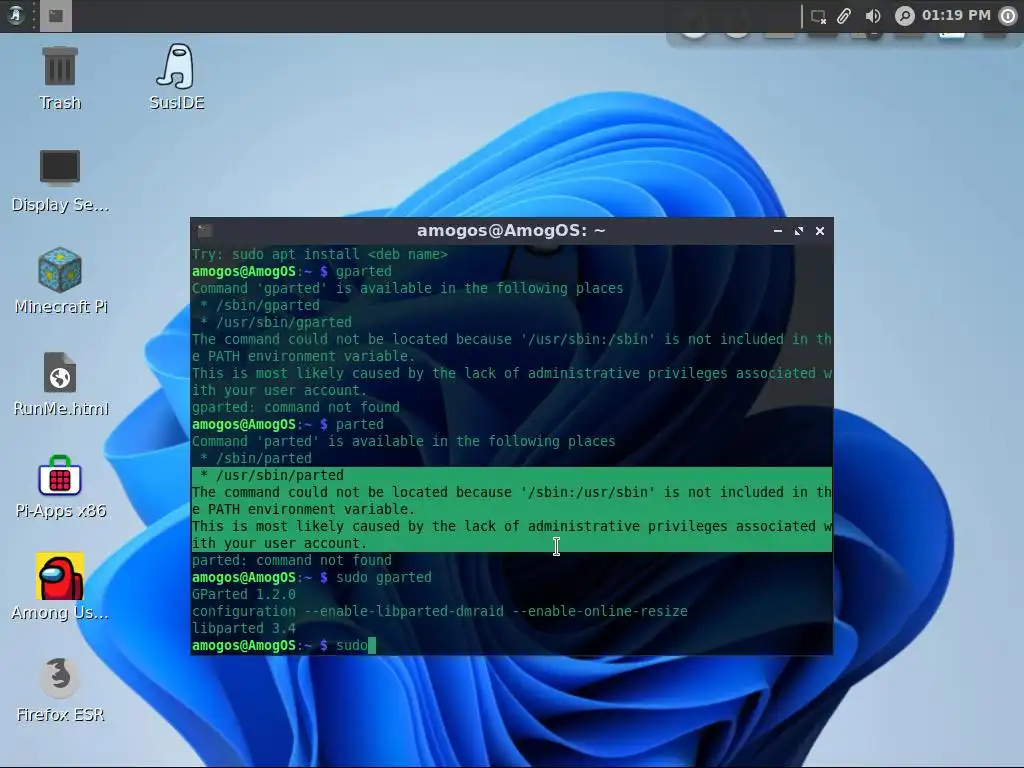The width and height of the screenshot is (1024, 768).
Task: Click the 'sudo gparted' command line
Action: coord(312,577)
